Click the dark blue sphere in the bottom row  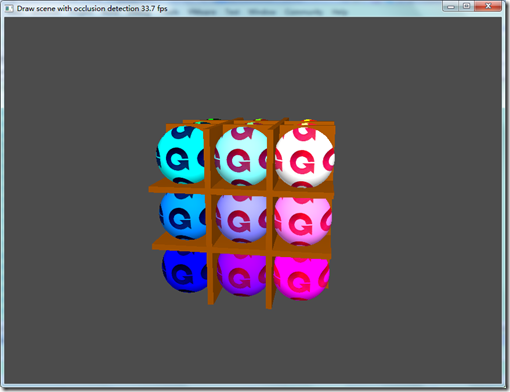[184, 271]
